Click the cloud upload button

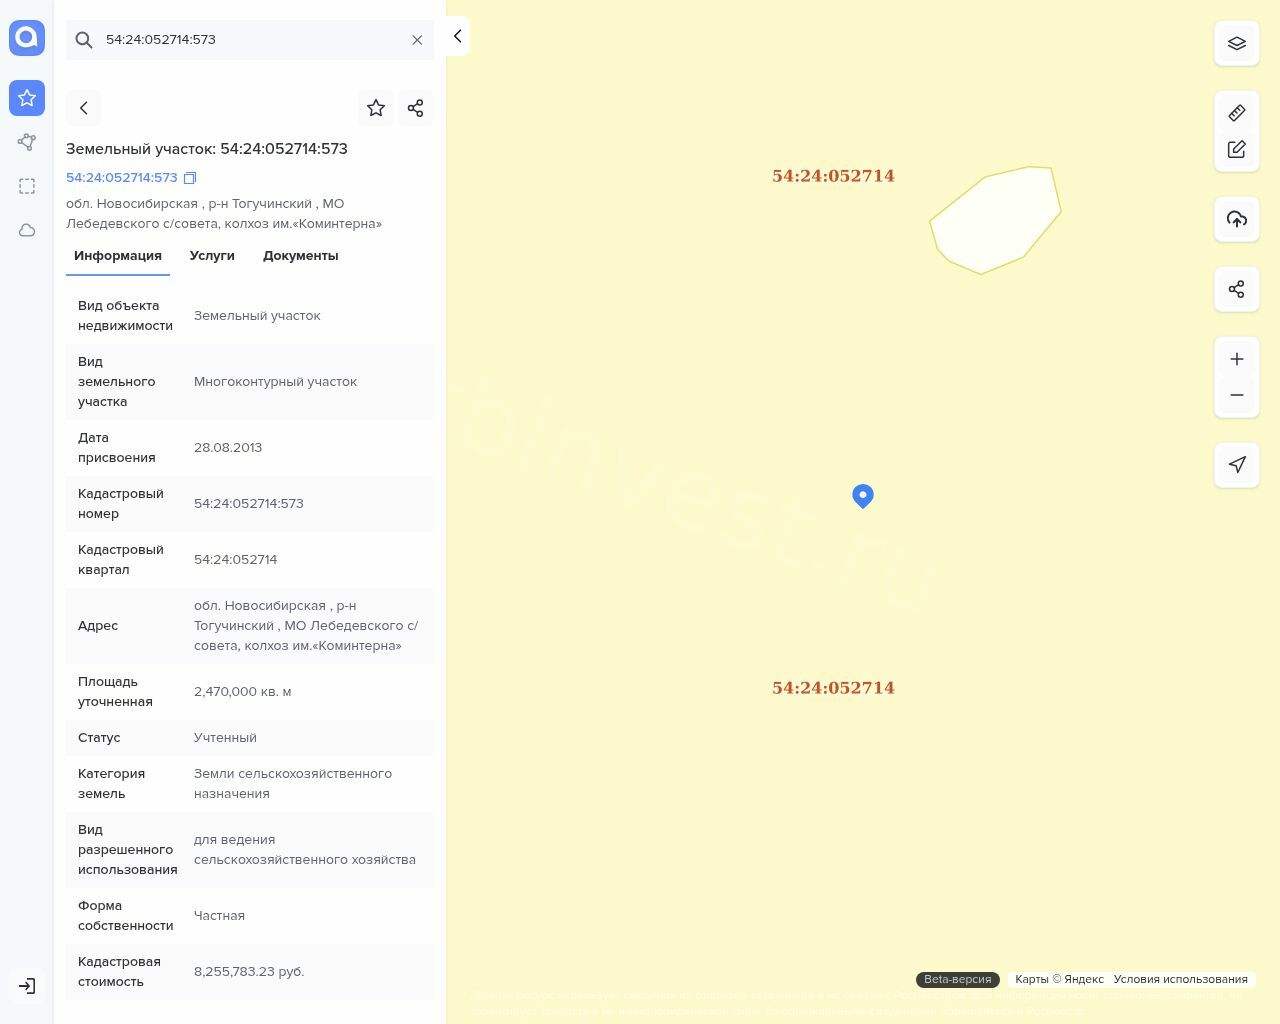point(1237,219)
